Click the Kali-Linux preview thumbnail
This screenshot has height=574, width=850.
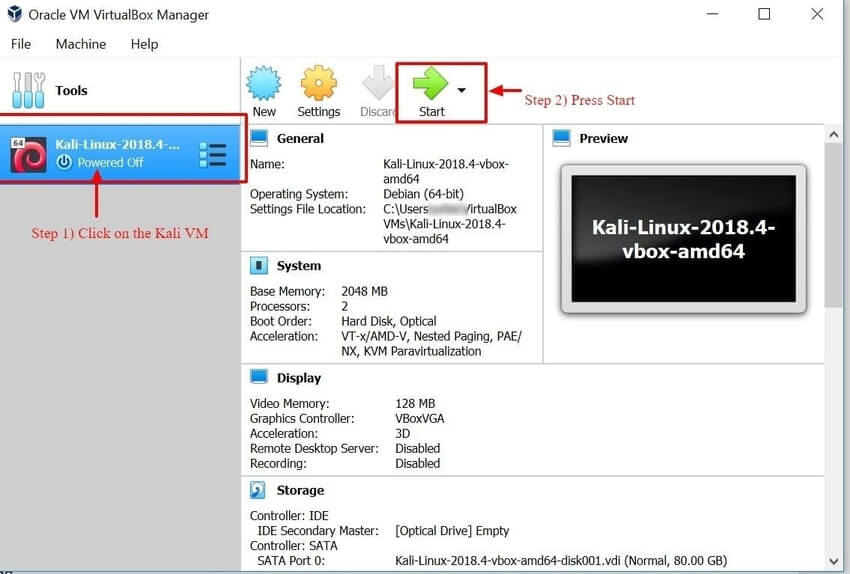coord(683,238)
